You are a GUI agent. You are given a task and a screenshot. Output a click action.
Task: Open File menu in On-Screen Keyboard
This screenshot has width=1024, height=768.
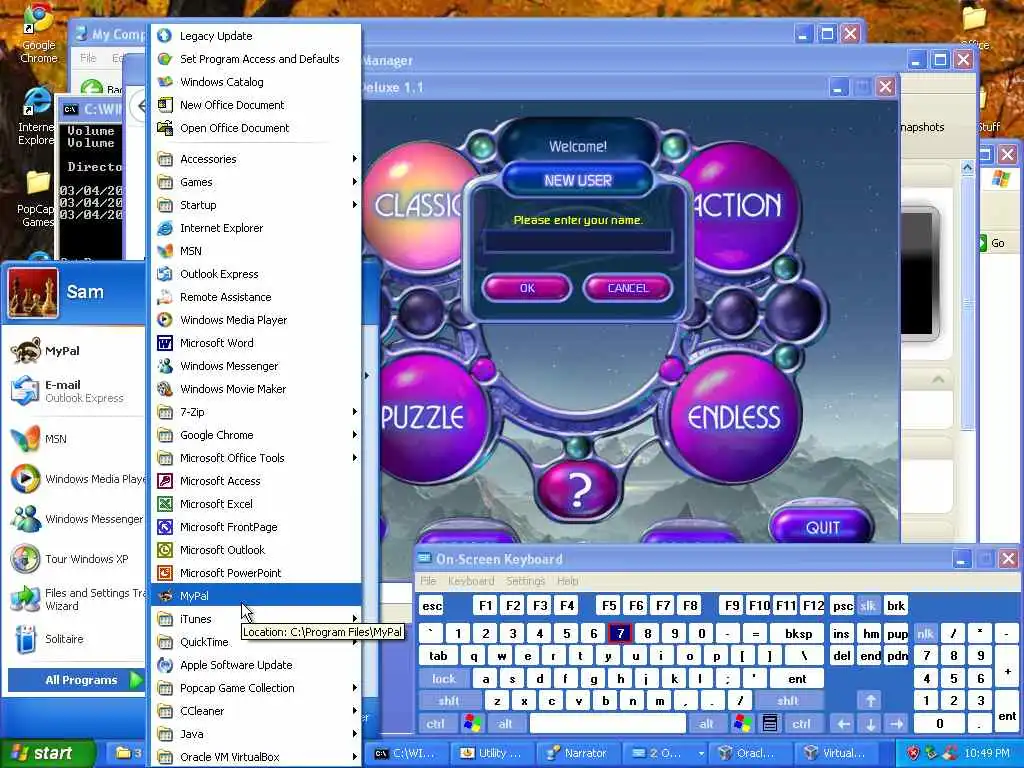(x=428, y=581)
